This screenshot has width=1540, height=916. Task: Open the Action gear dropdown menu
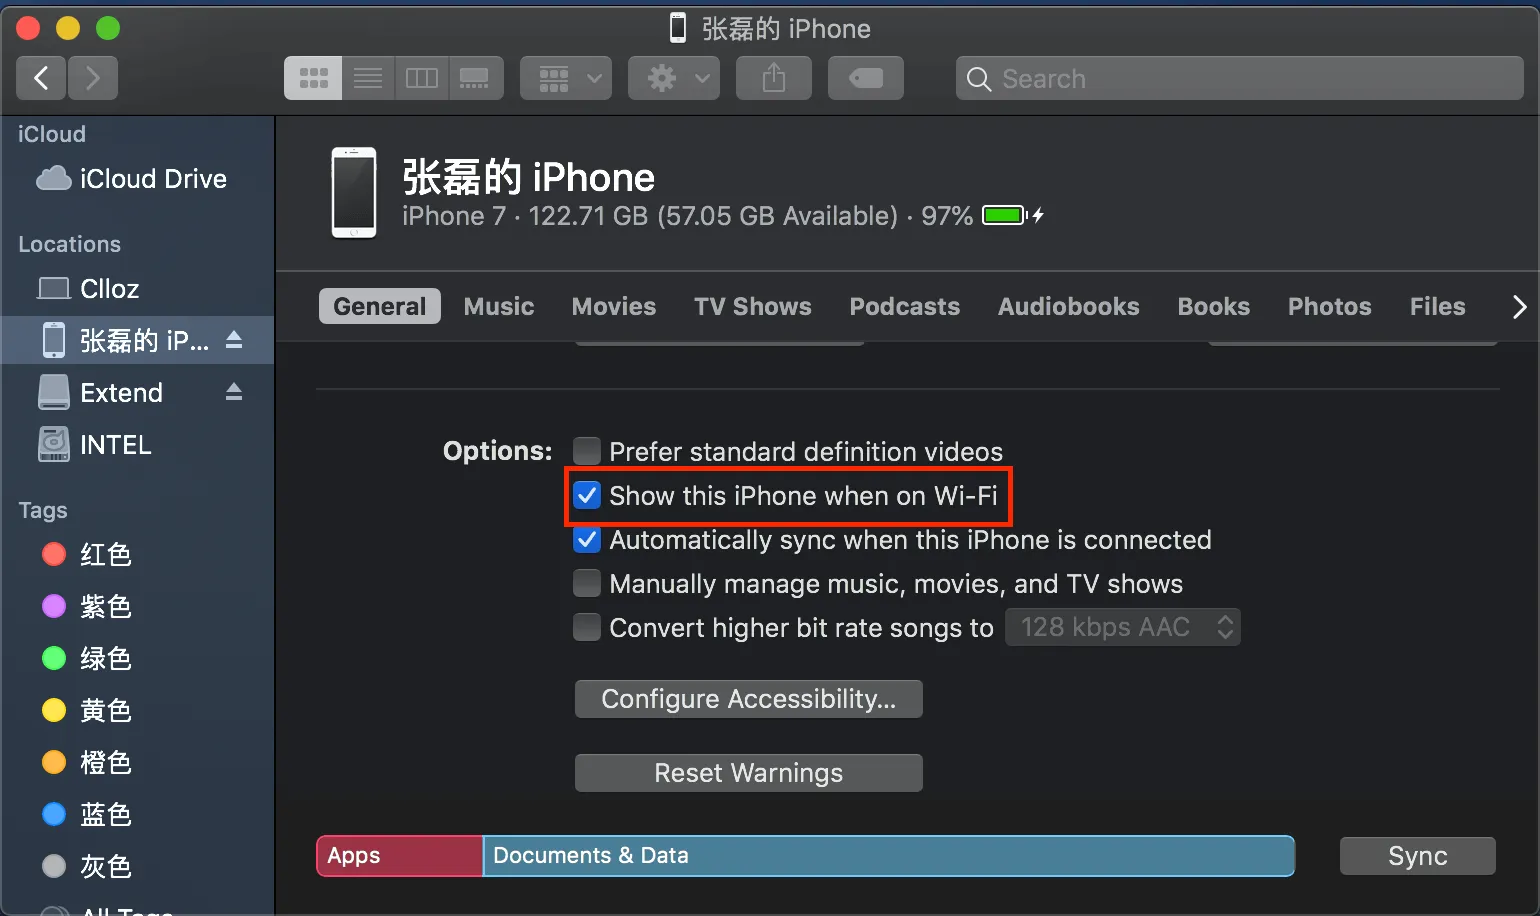click(674, 78)
